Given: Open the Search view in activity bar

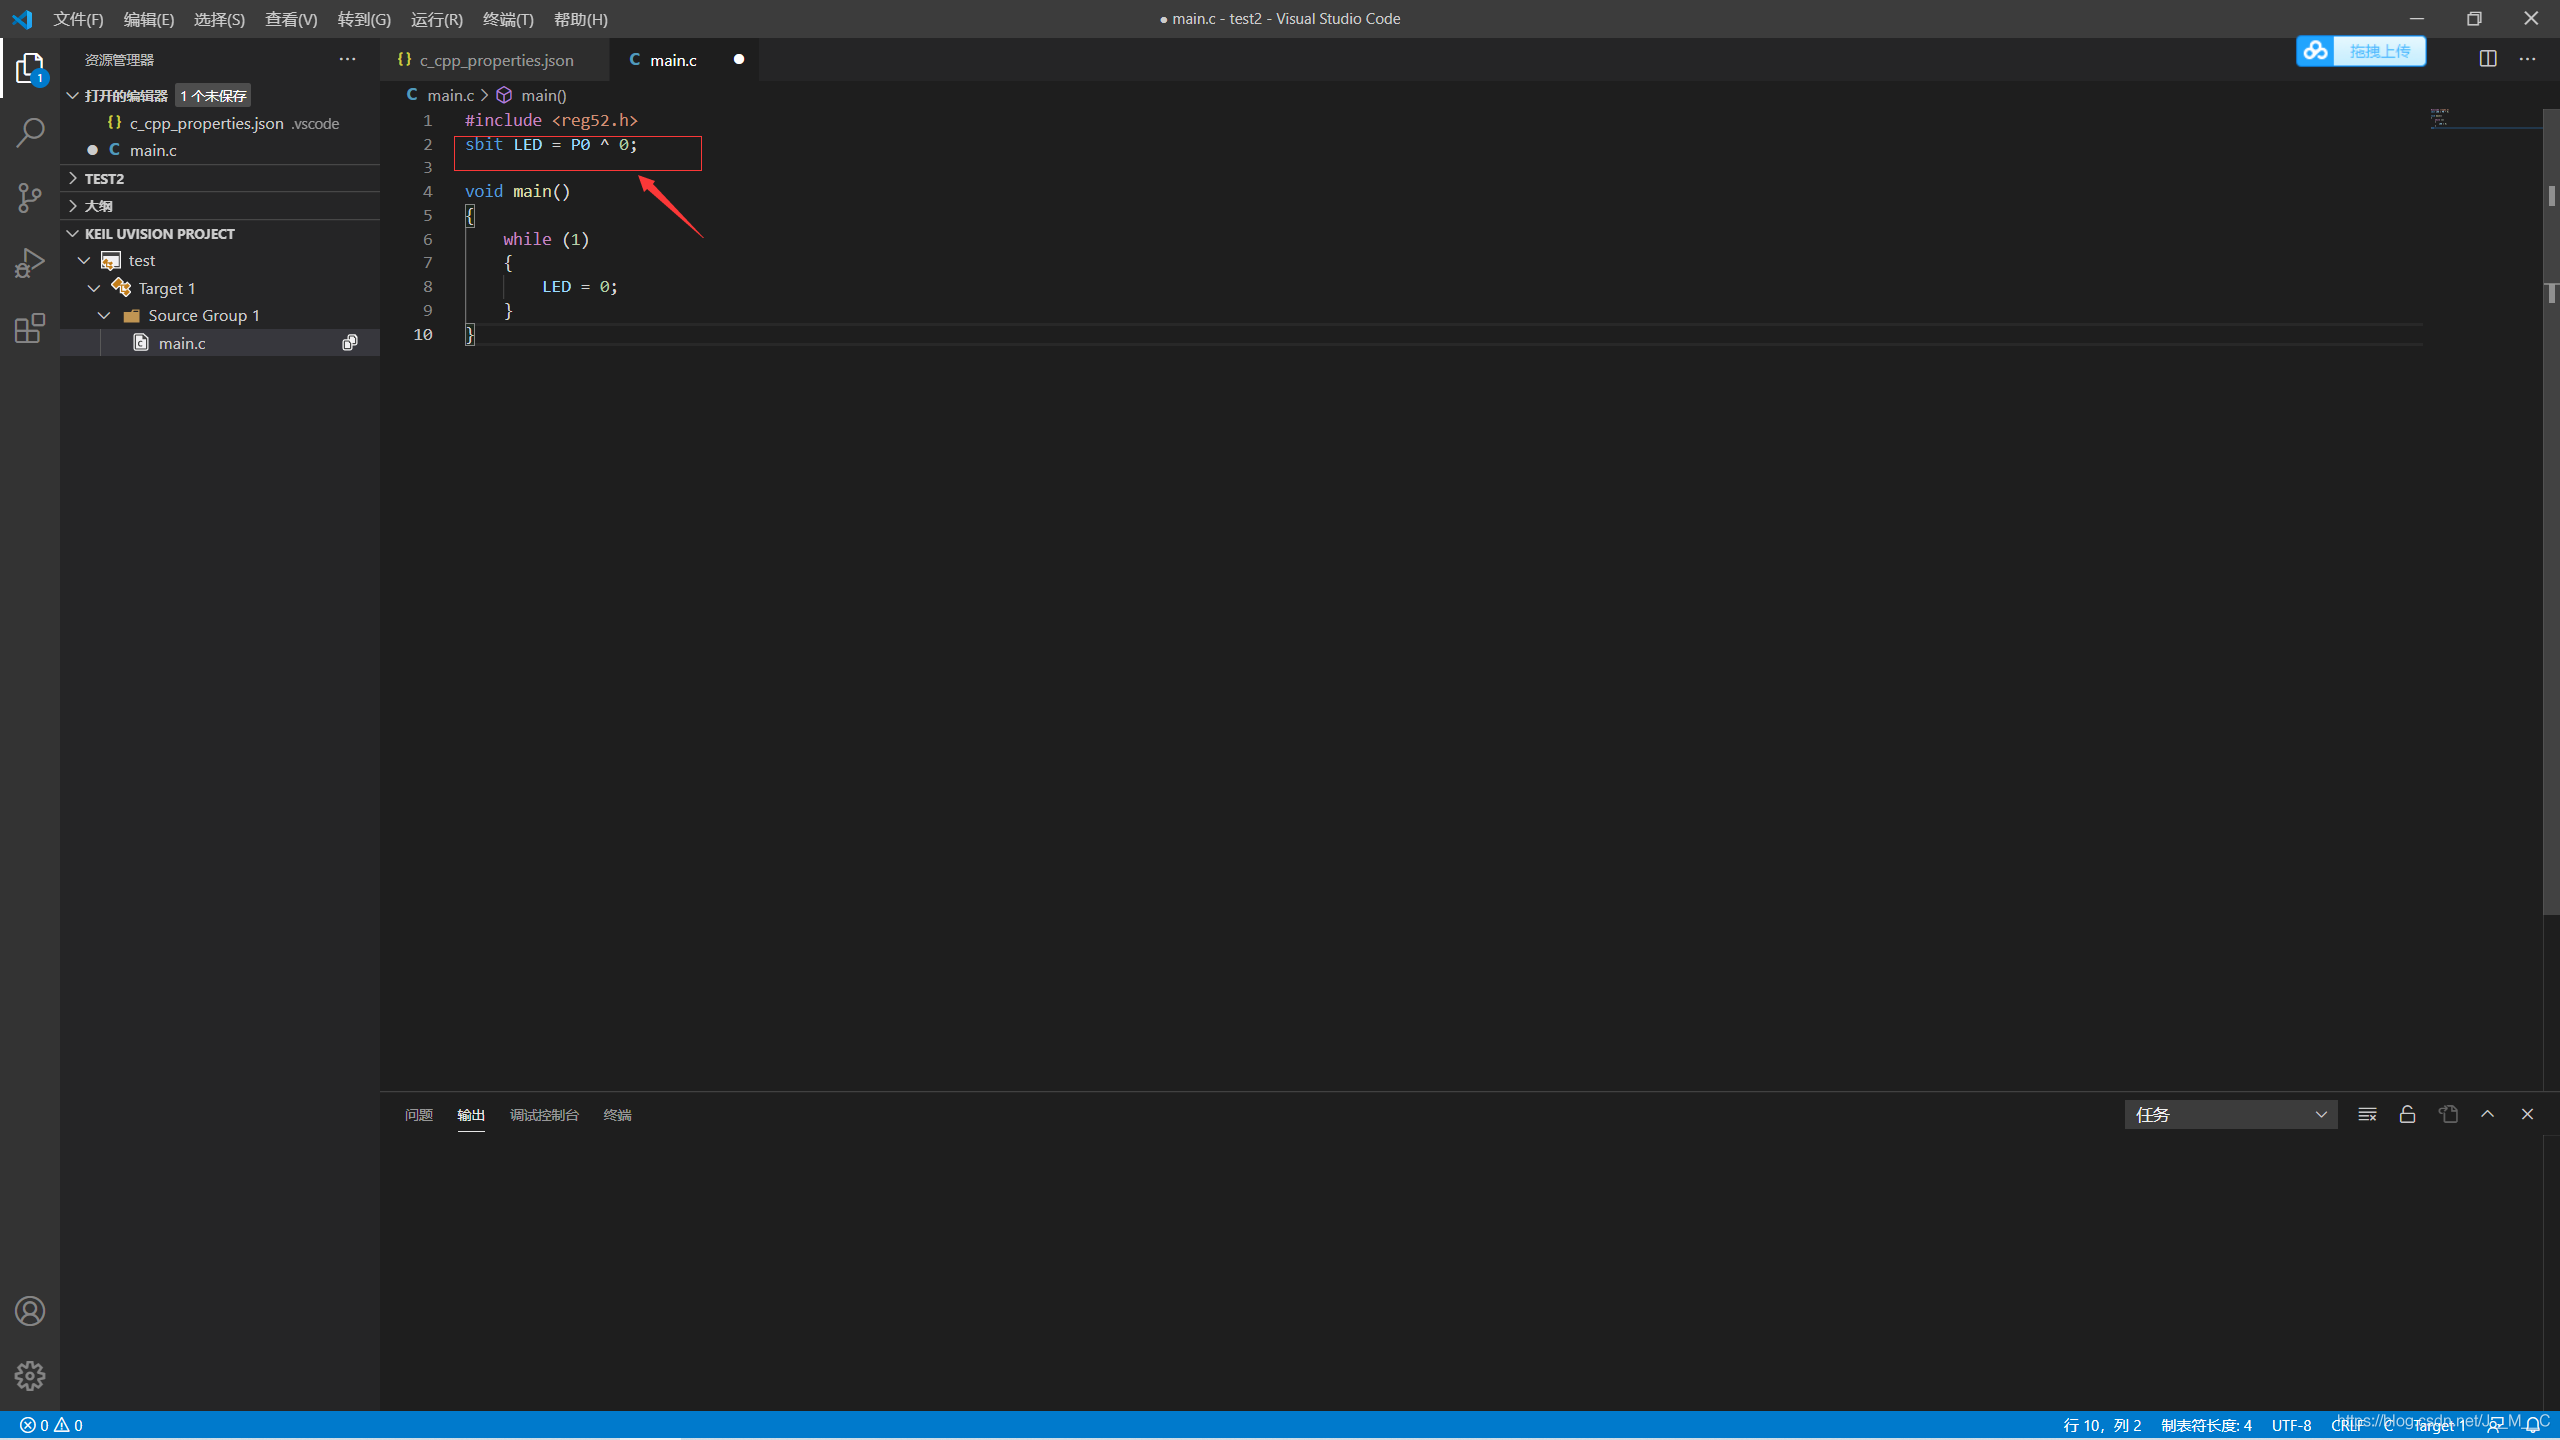Looking at the screenshot, I should 30,132.
